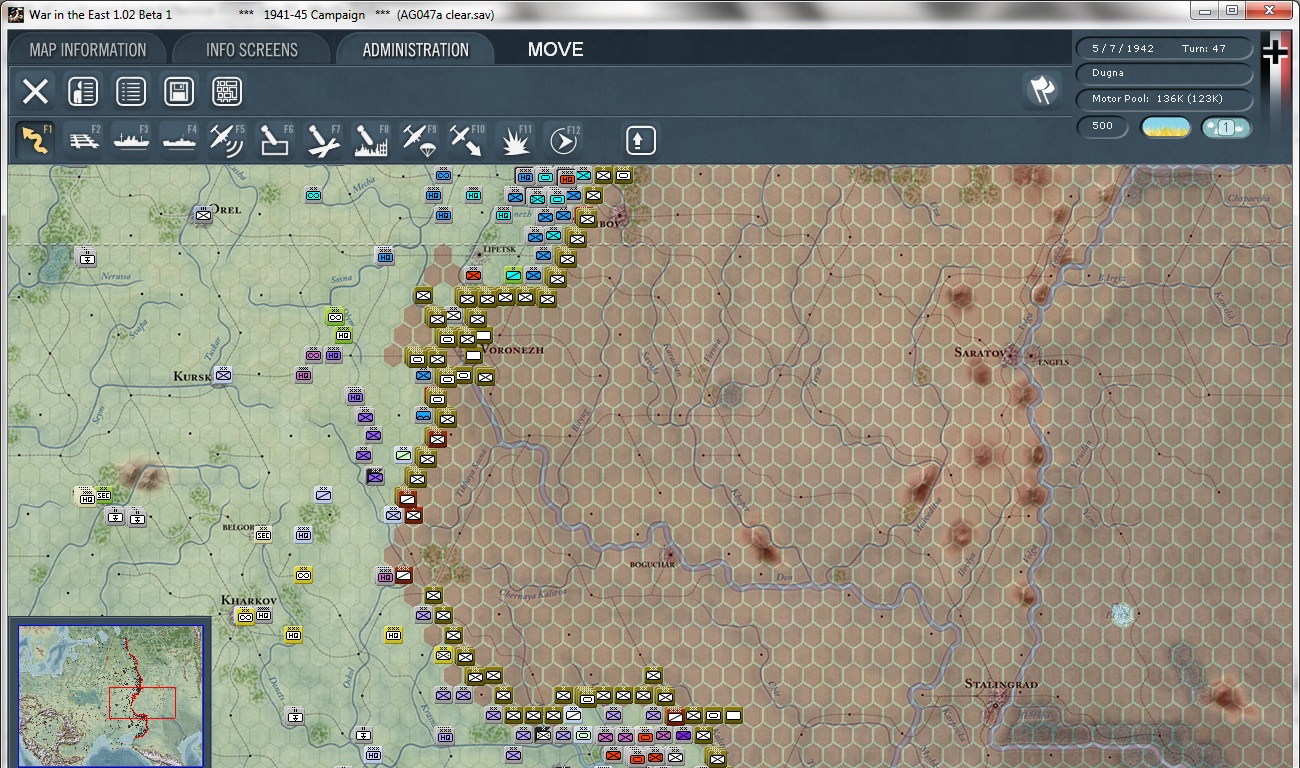Click the floppy disk save game icon
The height and width of the screenshot is (768, 1300).
pyautogui.click(x=179, y=92)
